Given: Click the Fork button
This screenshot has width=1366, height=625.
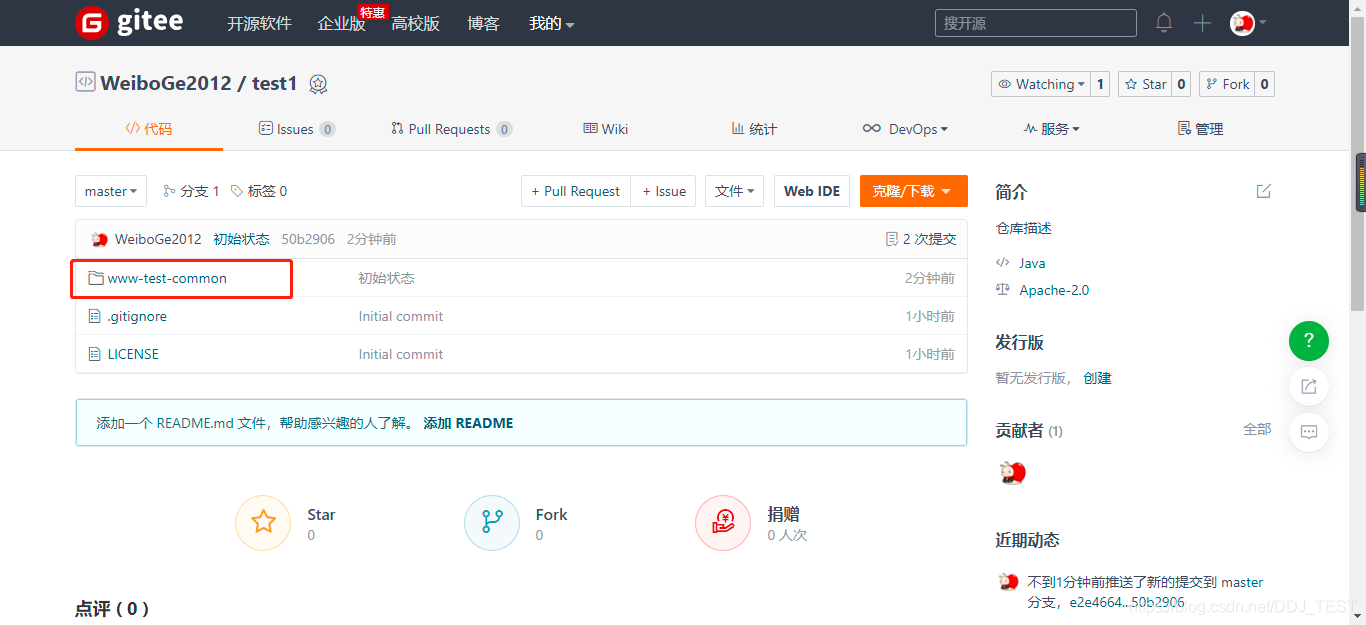Looking at the screenshot, I should tap(1228, 84).
